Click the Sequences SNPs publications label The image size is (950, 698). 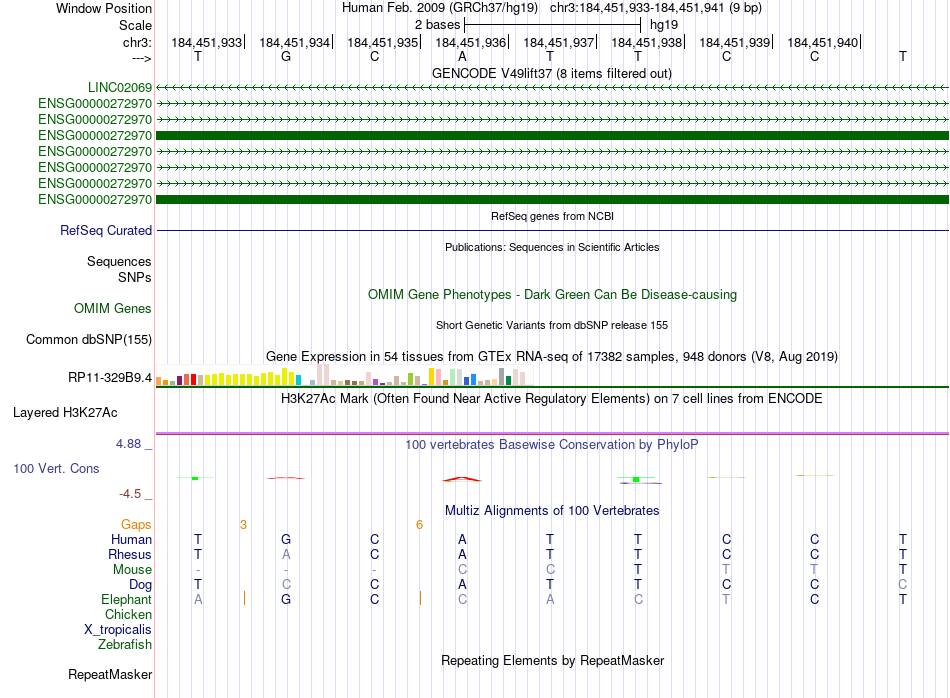(x=119, y=269)
